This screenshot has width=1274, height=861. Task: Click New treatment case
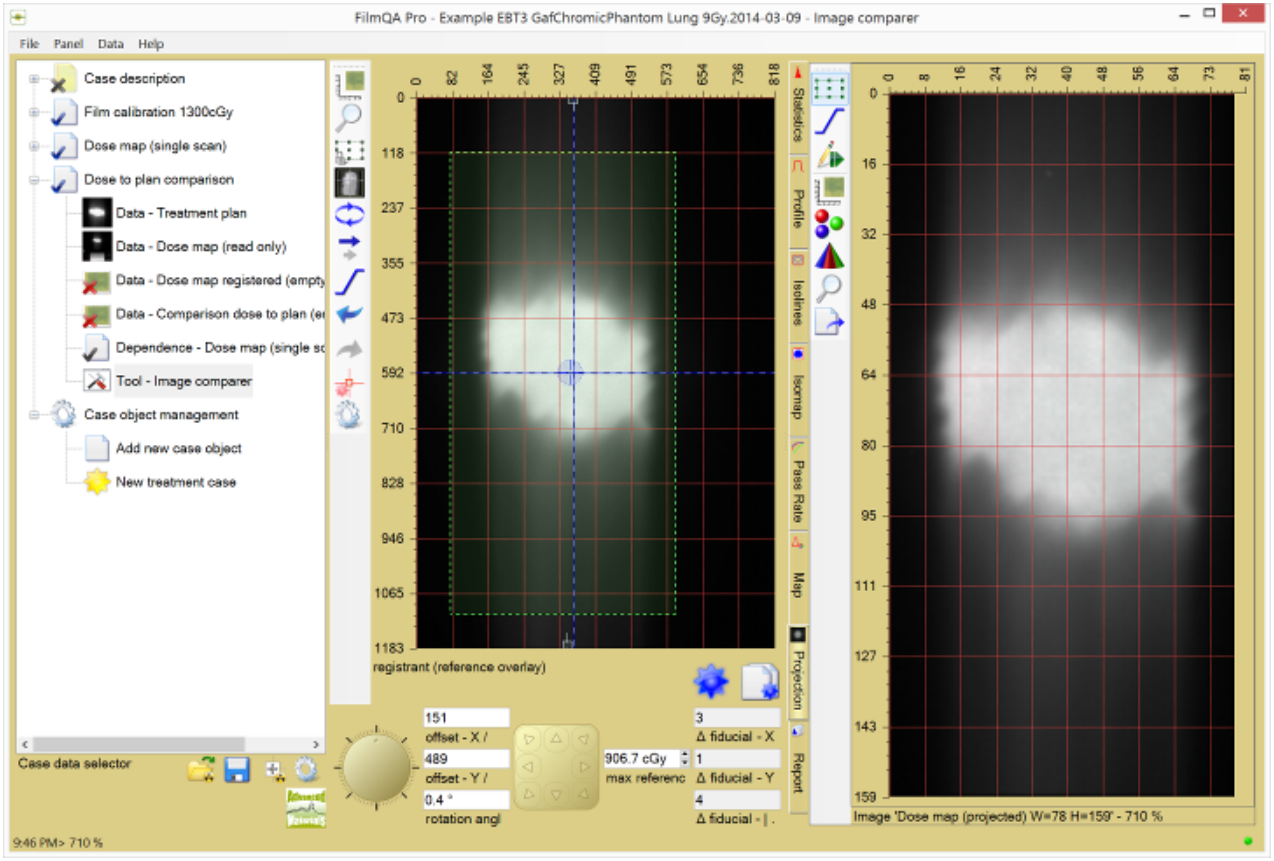[x=176, y=482]
